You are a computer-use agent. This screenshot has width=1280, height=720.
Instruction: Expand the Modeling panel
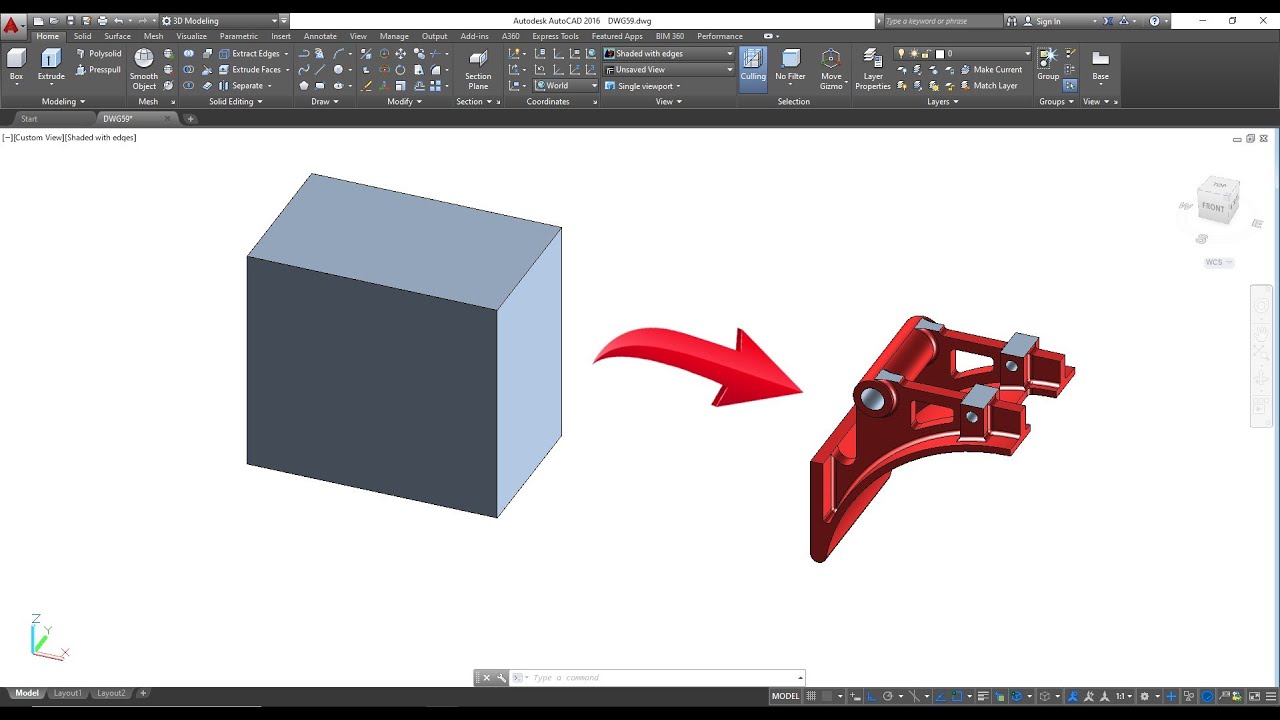coord(64,102)
